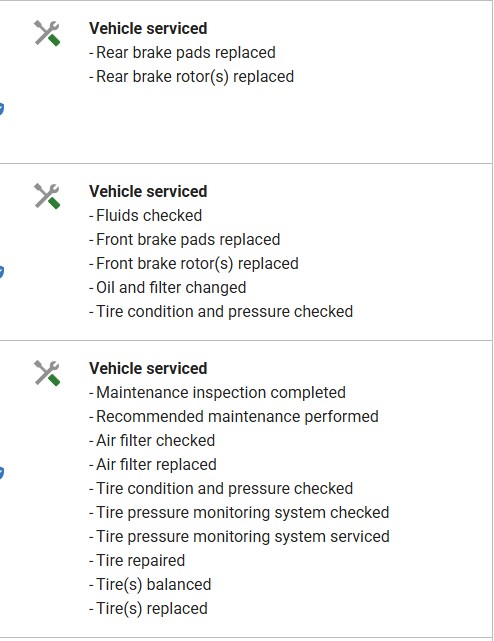Click 'Oil and filter changed' entry
The image size is (494, 641).
click(168, 288)
